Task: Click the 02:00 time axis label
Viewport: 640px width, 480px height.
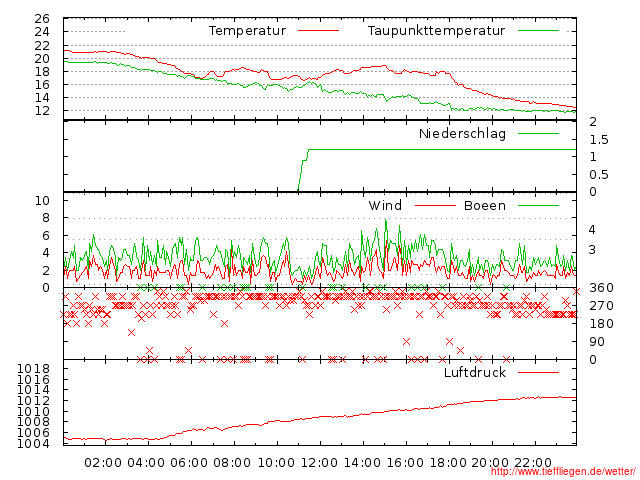Action: point(103,463)
